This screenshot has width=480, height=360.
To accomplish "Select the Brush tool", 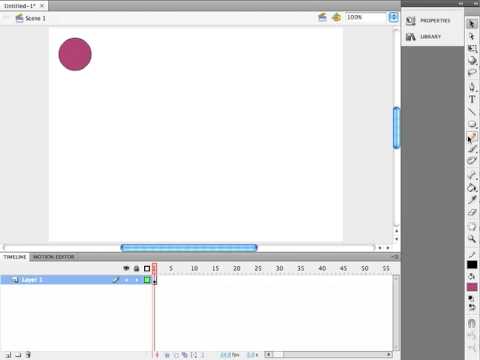I will coord(472,149).
